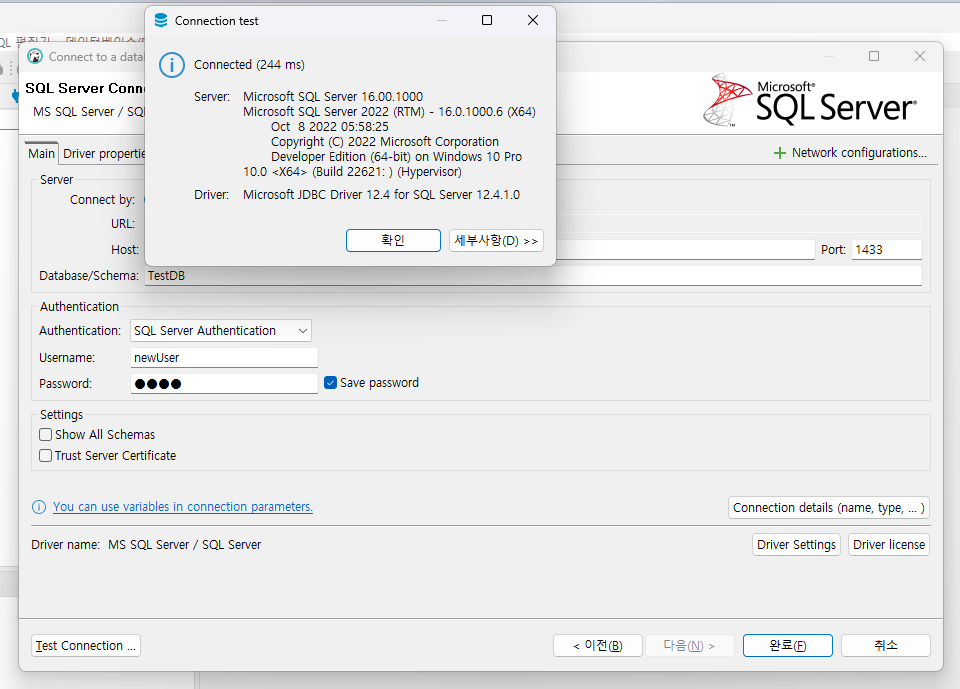Select 'Microsoft SQL Server 16.00.1000' text
The width and height of the screenshot is (960, 689).
(333, 97)
